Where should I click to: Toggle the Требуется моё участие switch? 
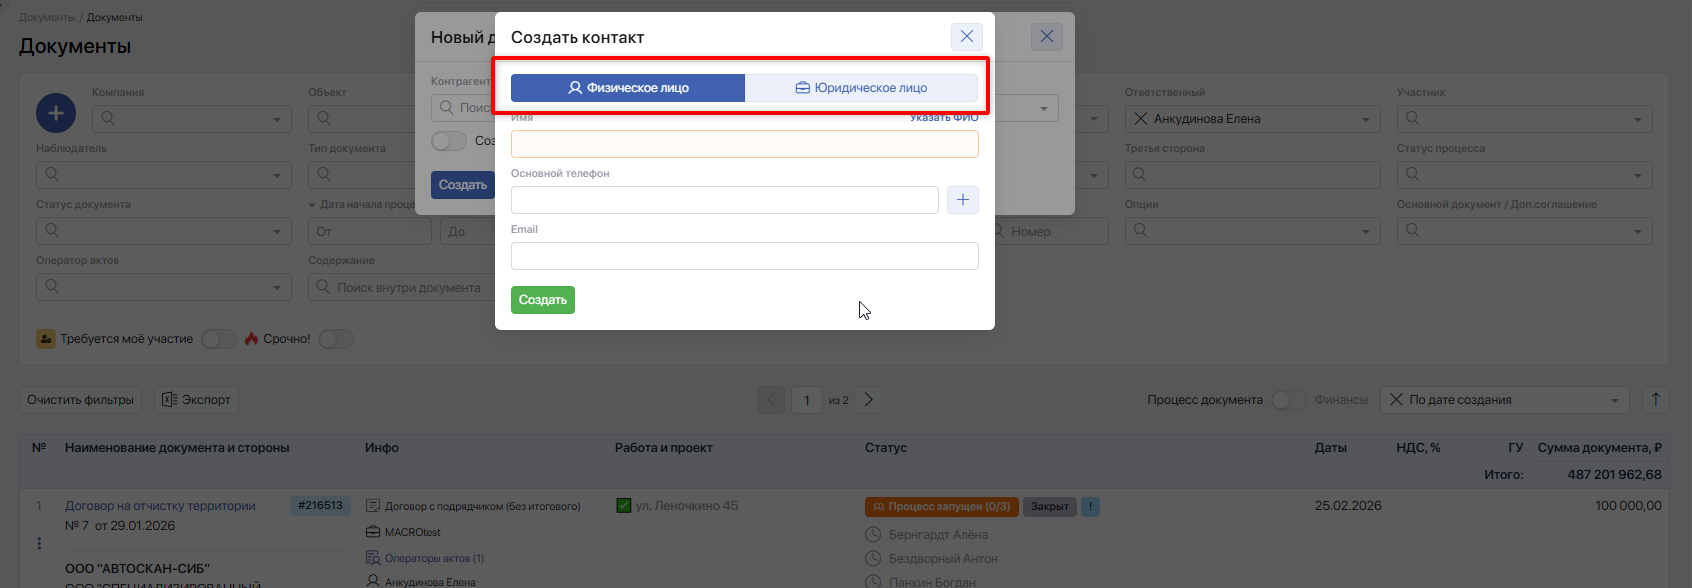(x=218, y=339)
